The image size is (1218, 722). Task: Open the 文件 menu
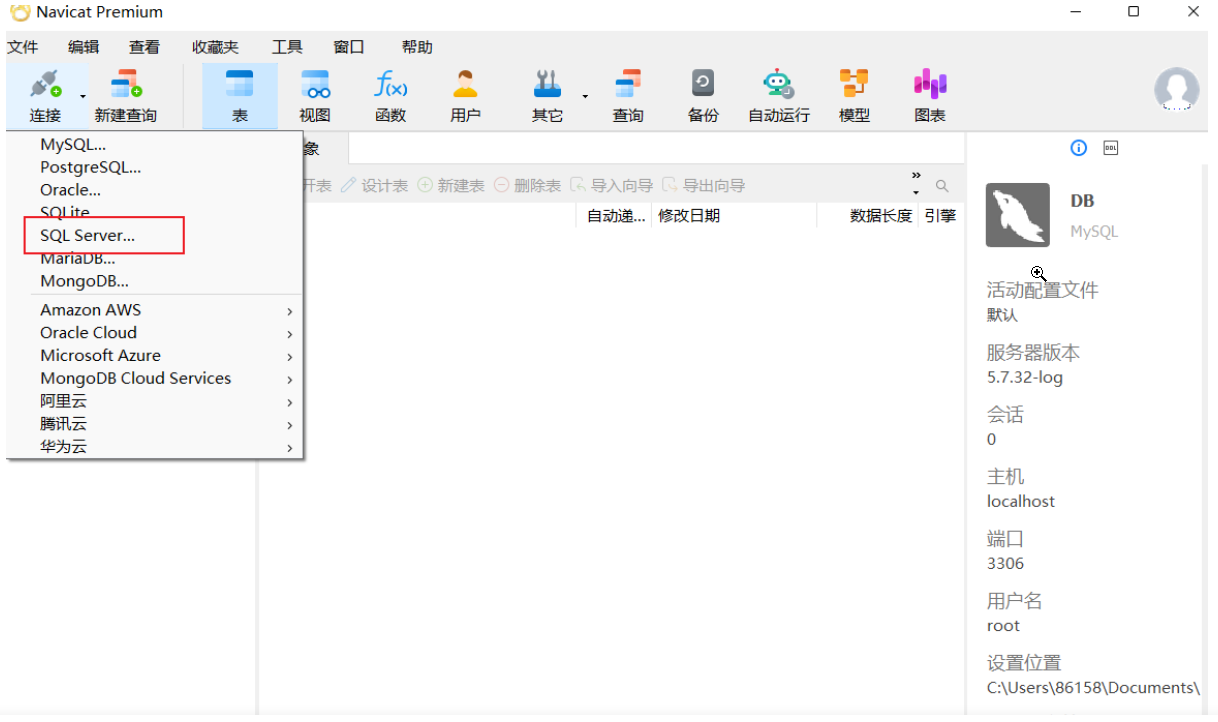tap(22, 47)
